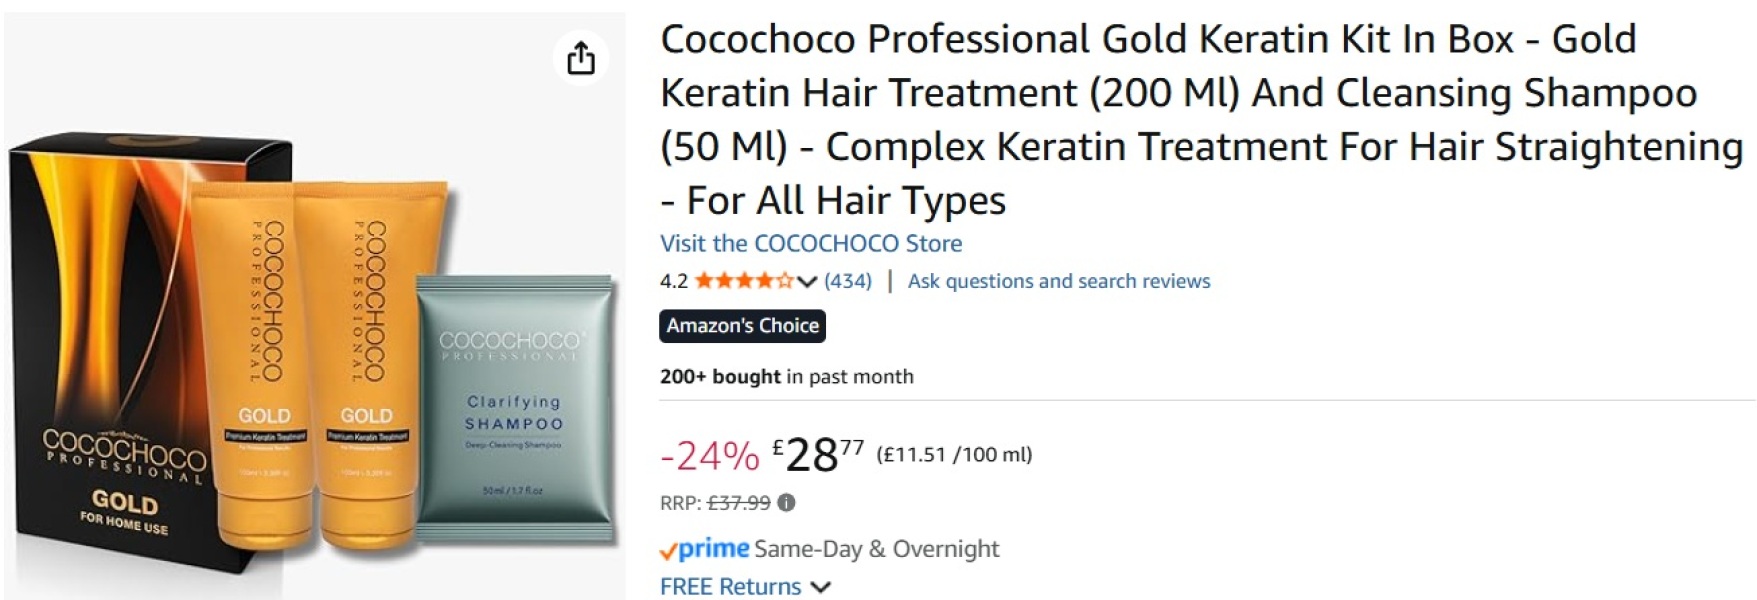Click the fifth partially-filled star
Viewport: 1757px width, 600px height.
[x=787, y=281]
